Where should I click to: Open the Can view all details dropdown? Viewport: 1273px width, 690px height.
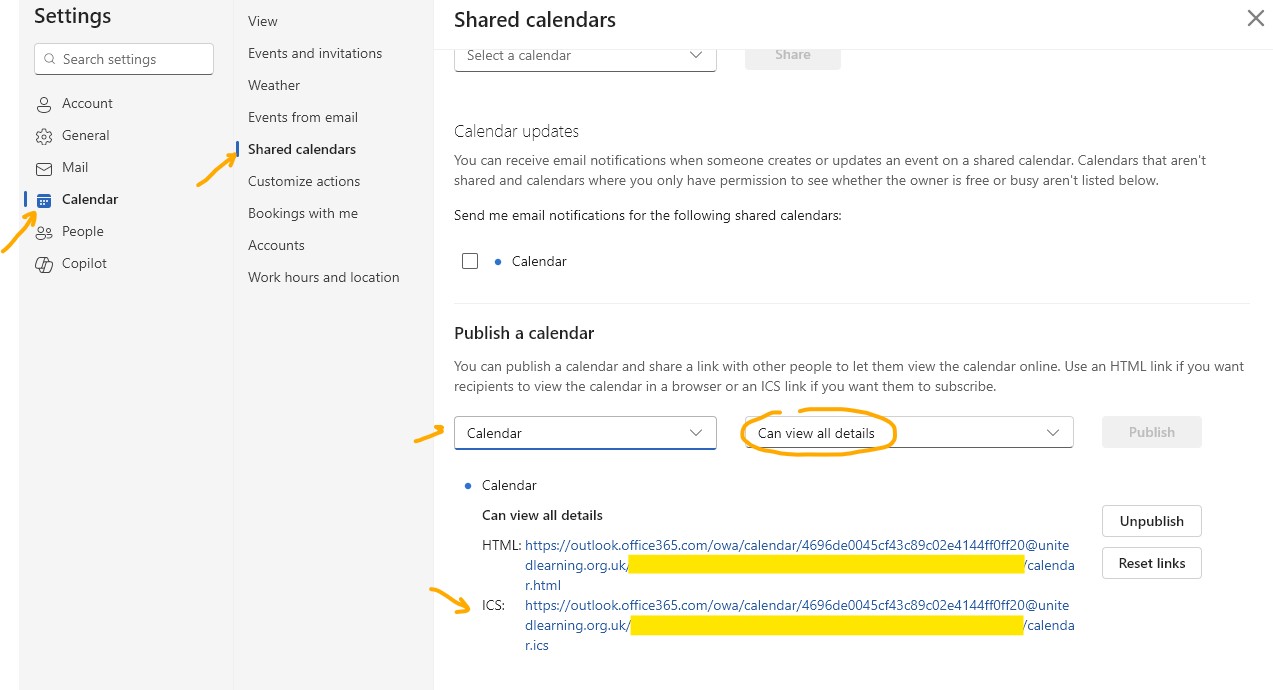(908, 433)
